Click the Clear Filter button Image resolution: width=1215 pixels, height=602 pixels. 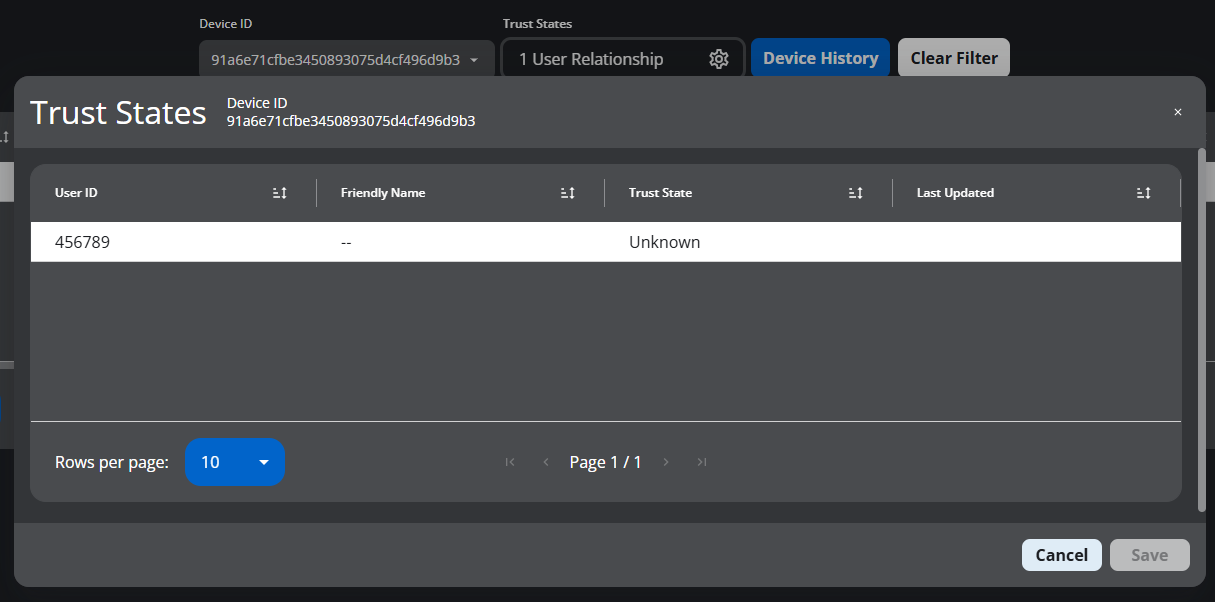point(954,58)
